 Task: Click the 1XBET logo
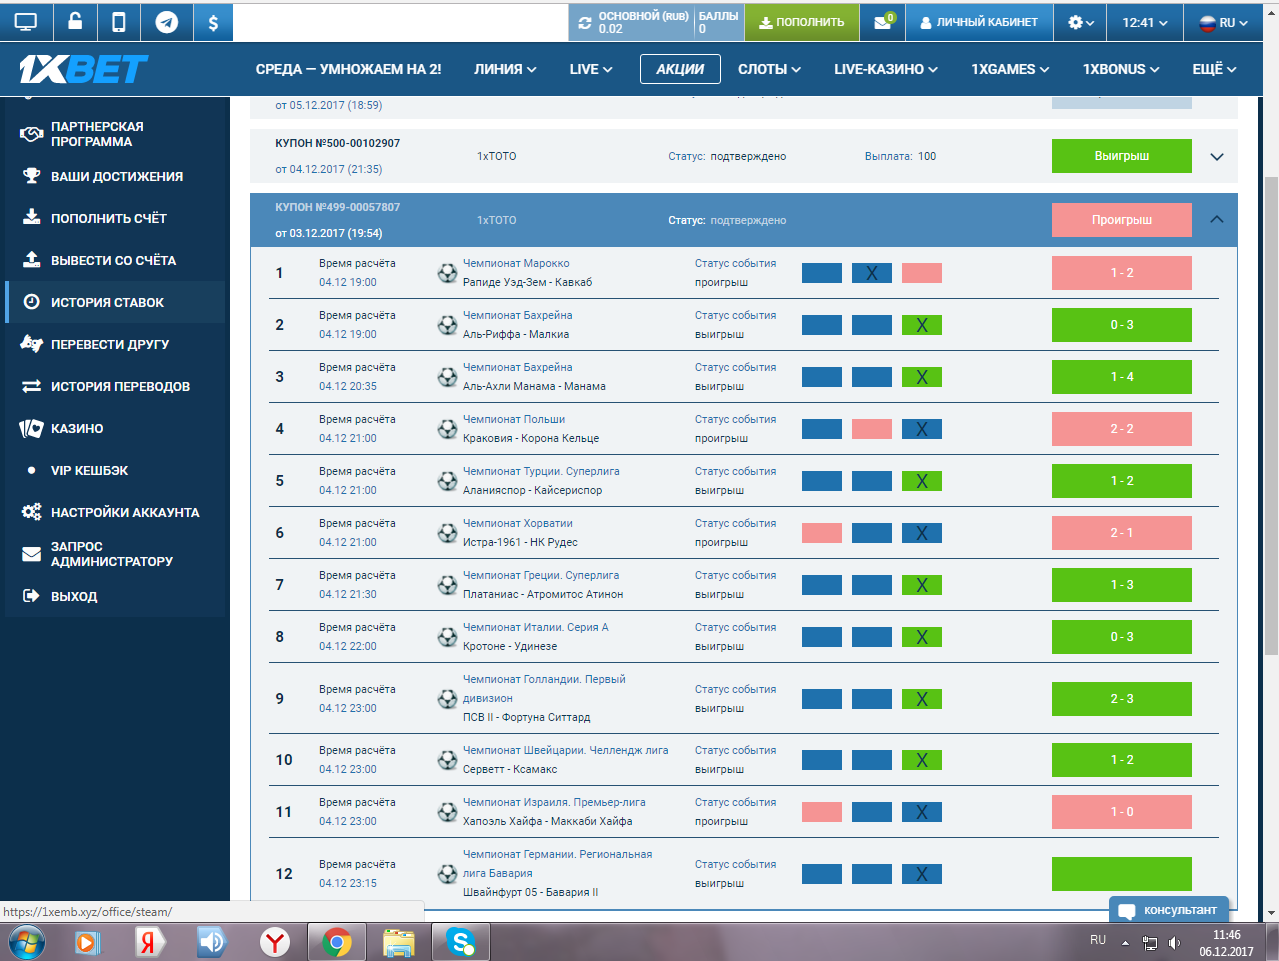tap(83, 69)
